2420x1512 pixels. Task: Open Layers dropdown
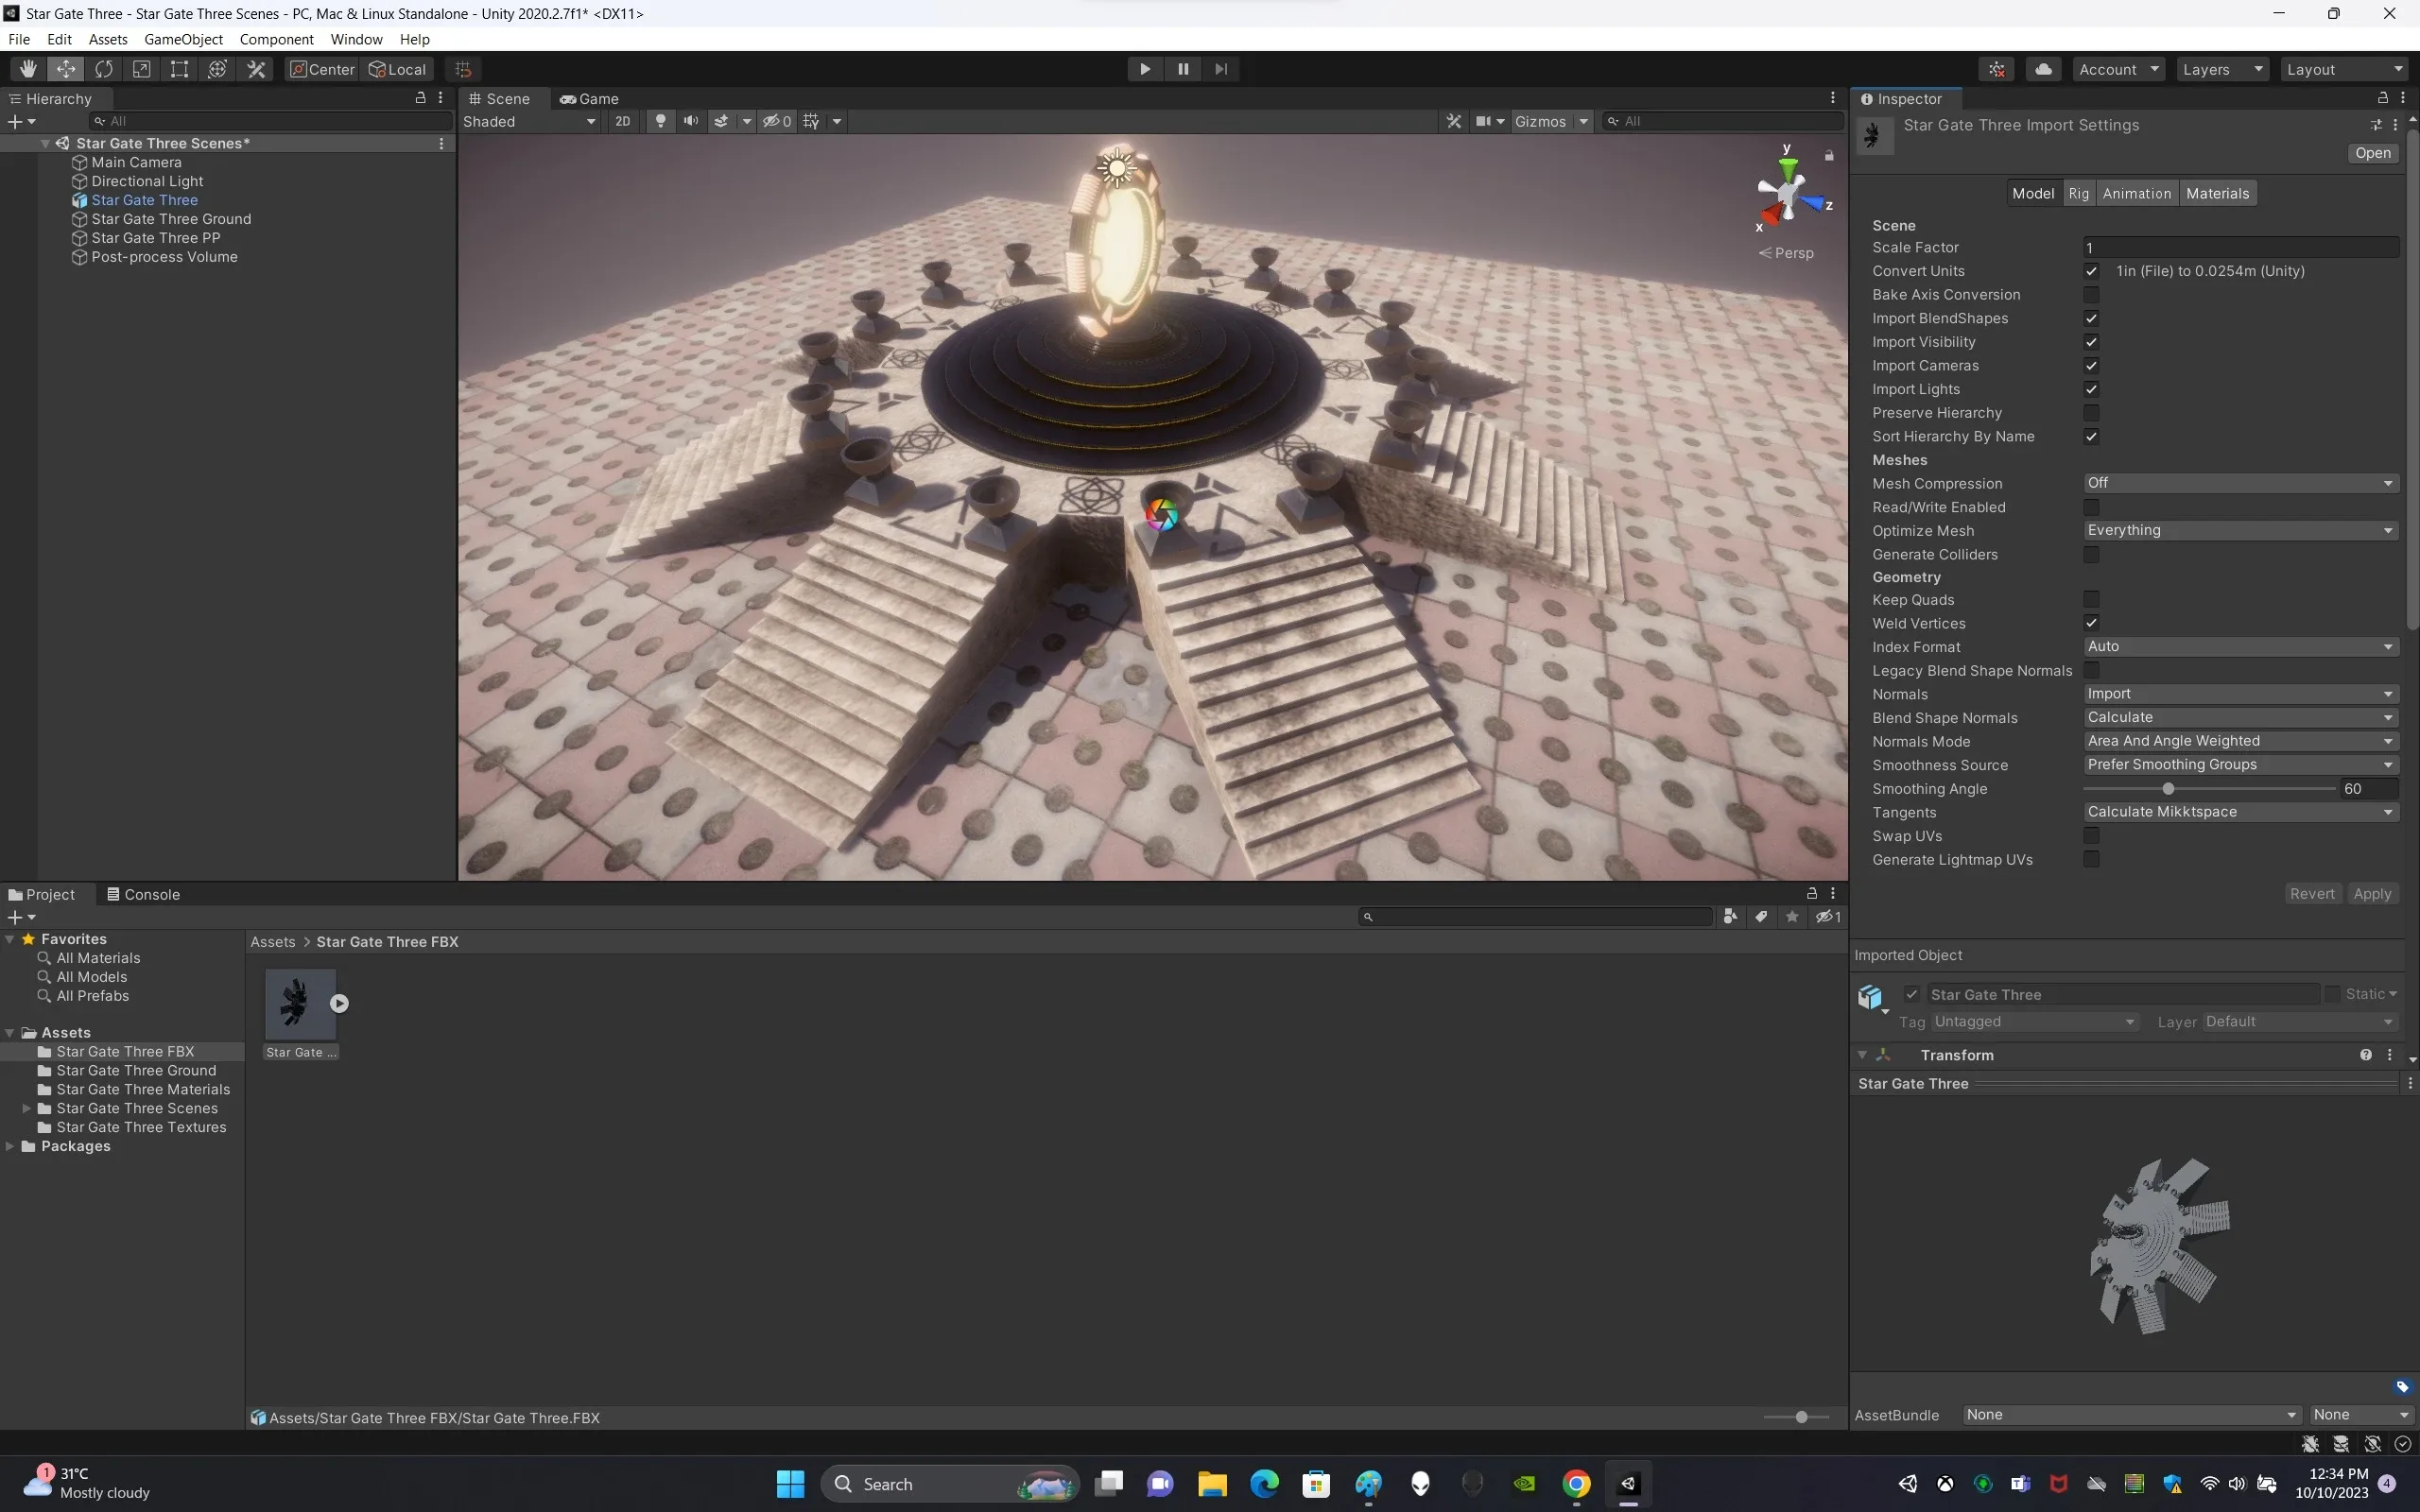pos(2222,69)
